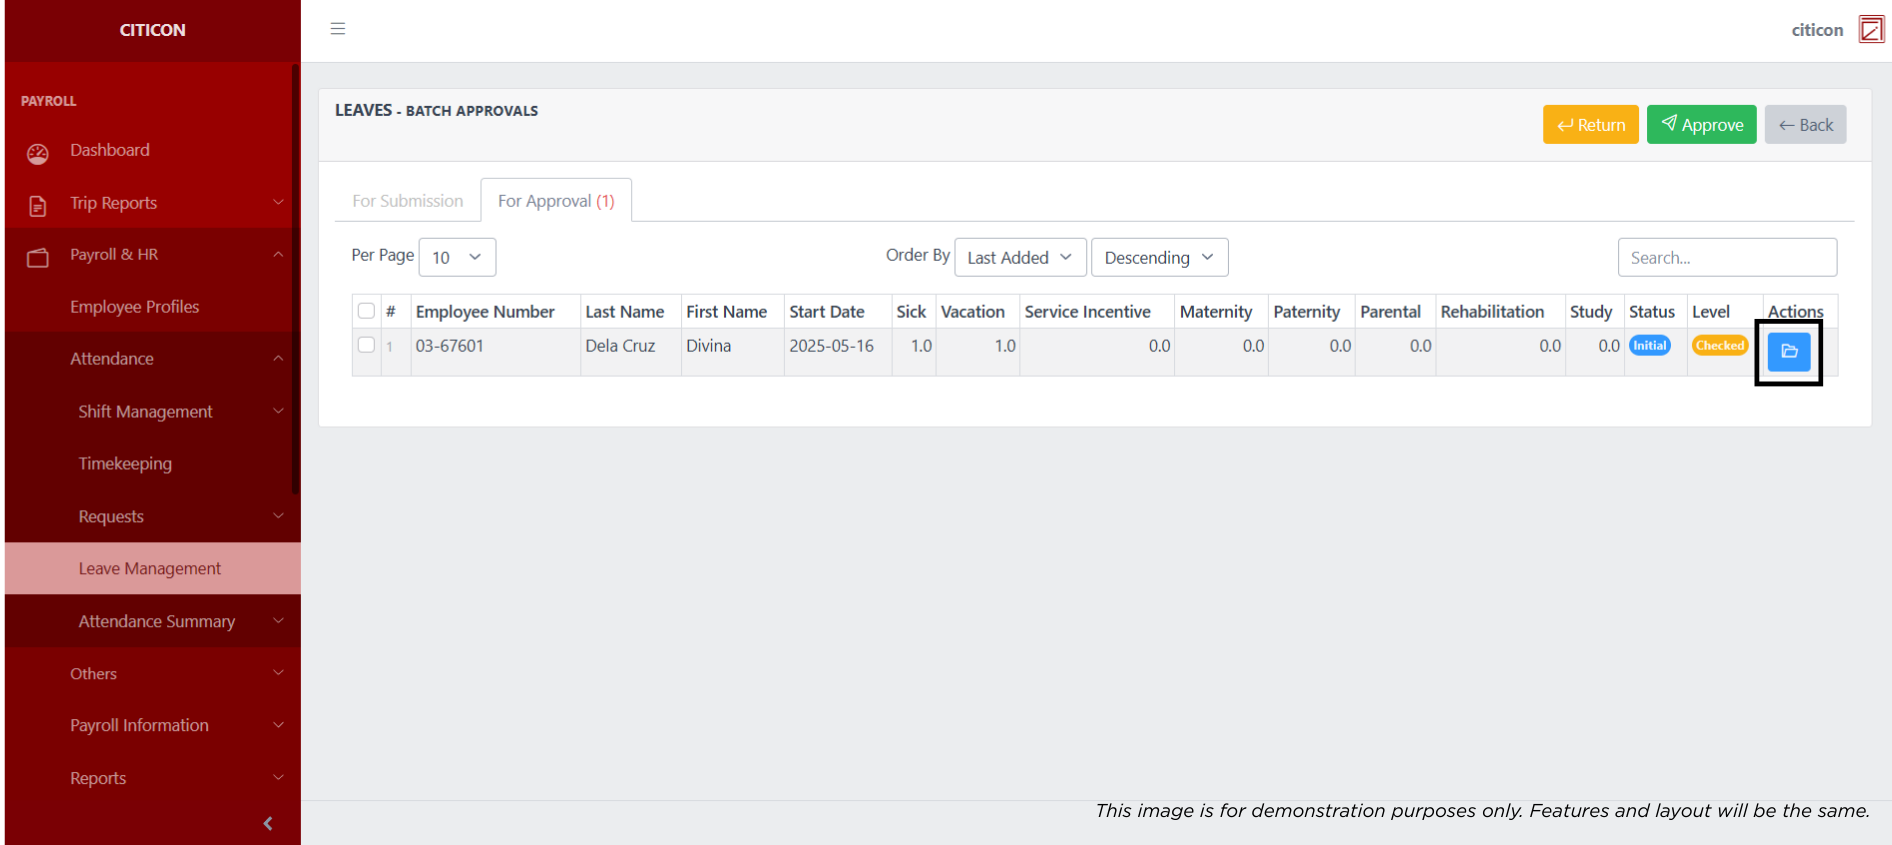
Task: Open Leave Management in the sidebar
Action: click(x=150, y=568)
